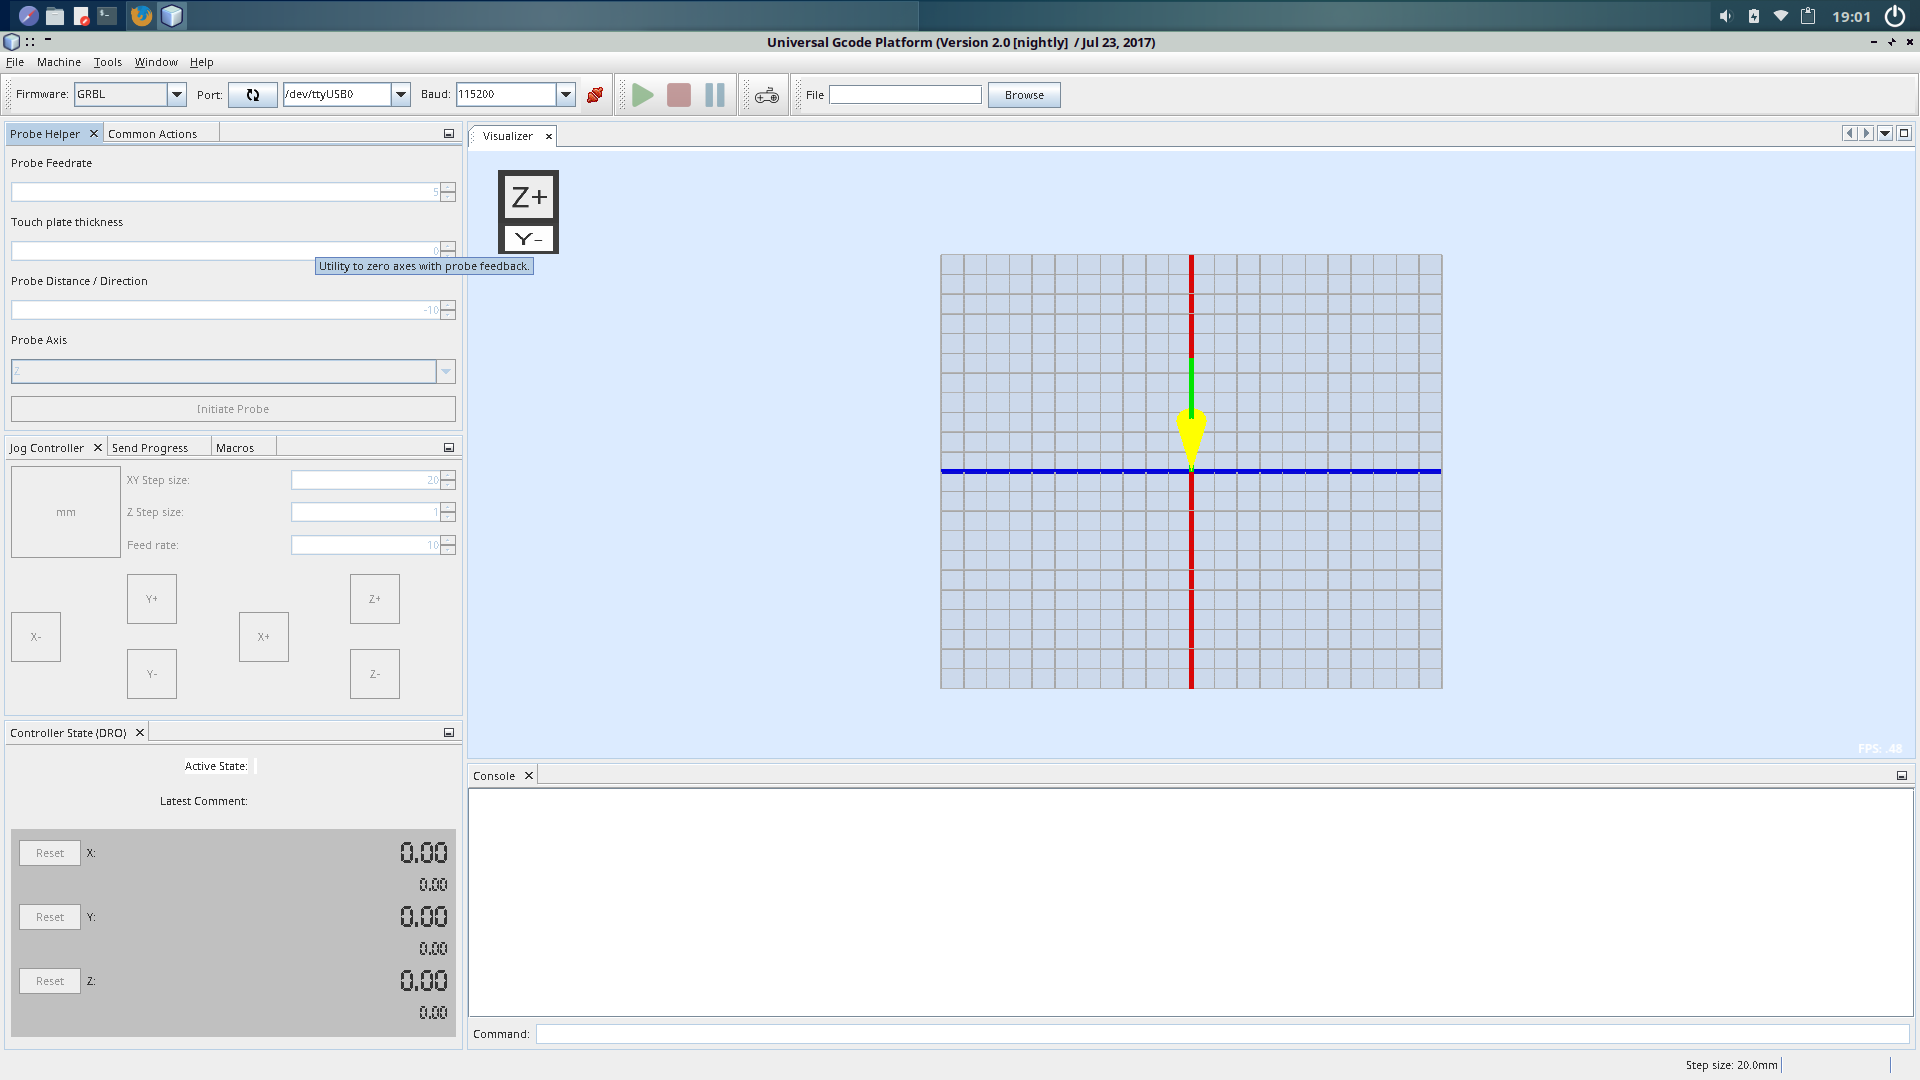This screenshot has height=1080, width=1920.
Task: Decrease the Probe Distance spinner
Action: tap(448, 315)
